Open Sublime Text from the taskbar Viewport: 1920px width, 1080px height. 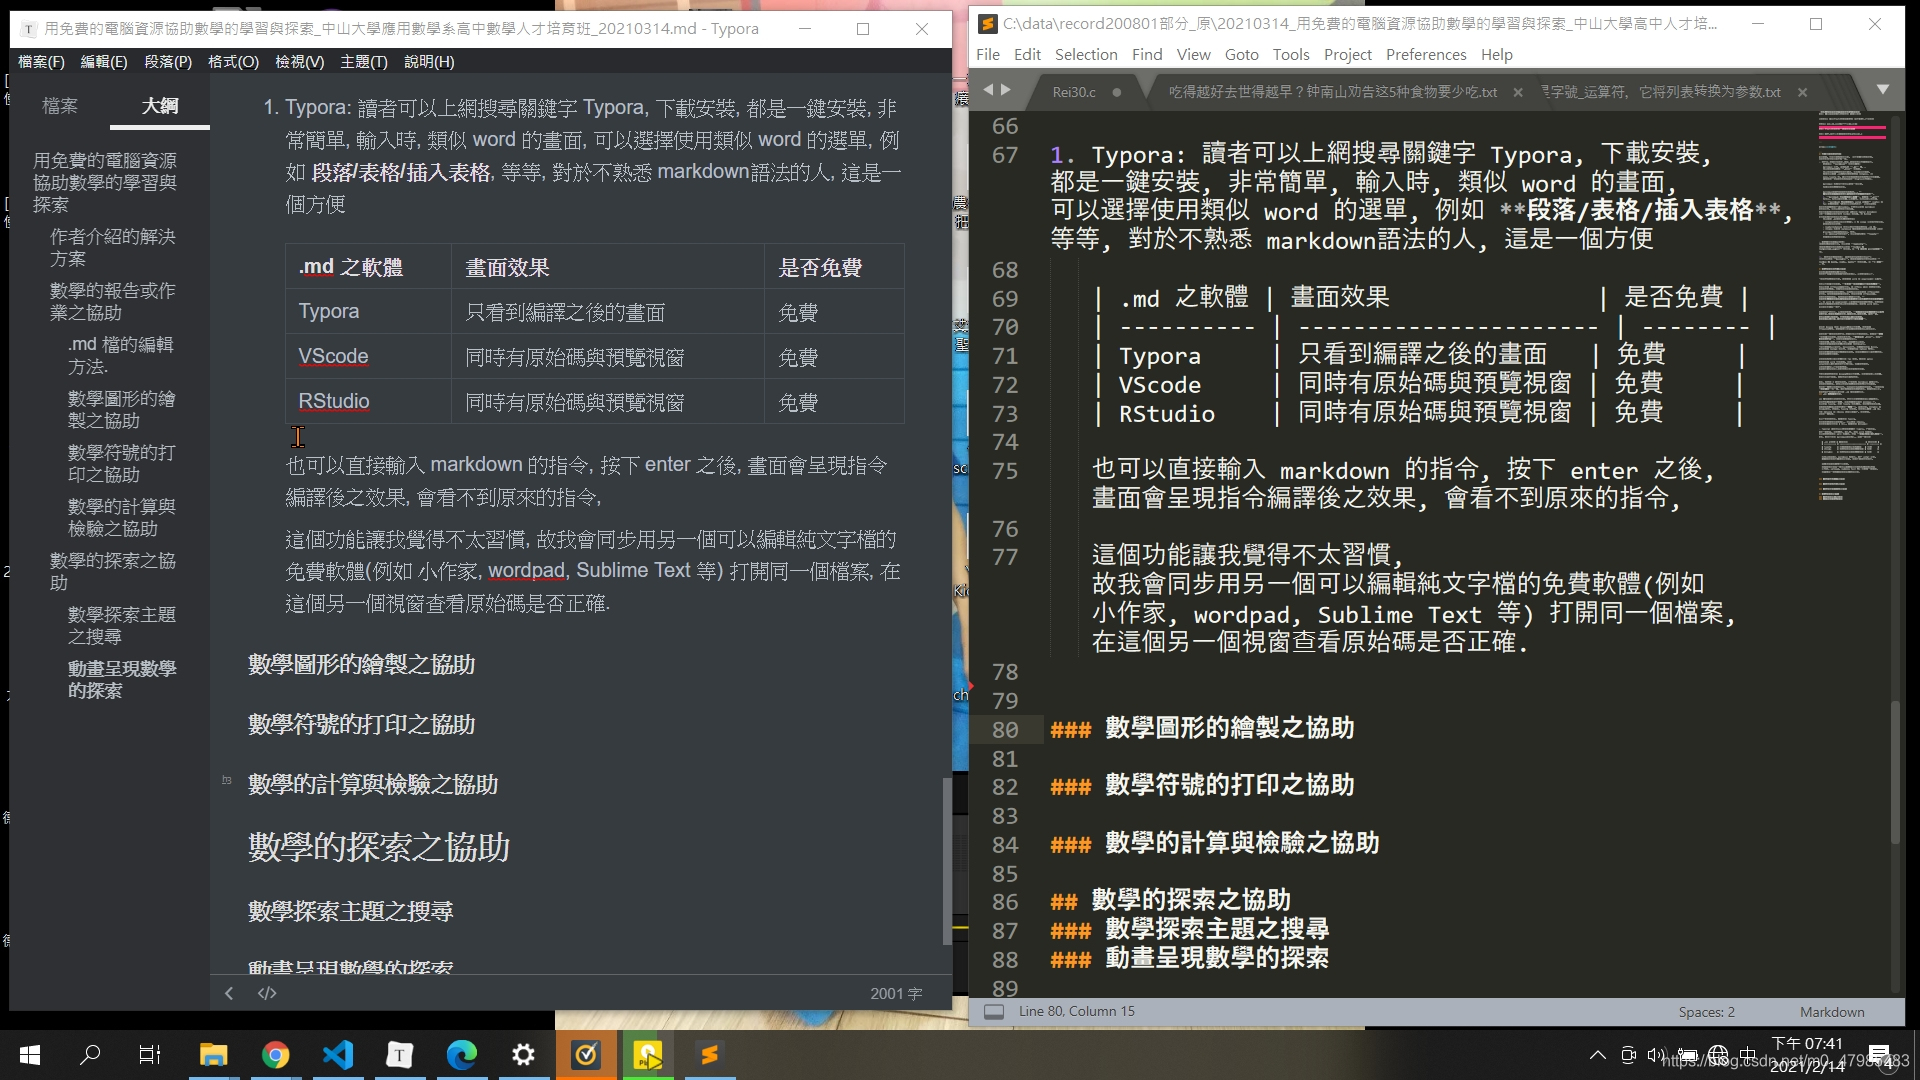click(709, 1055)
